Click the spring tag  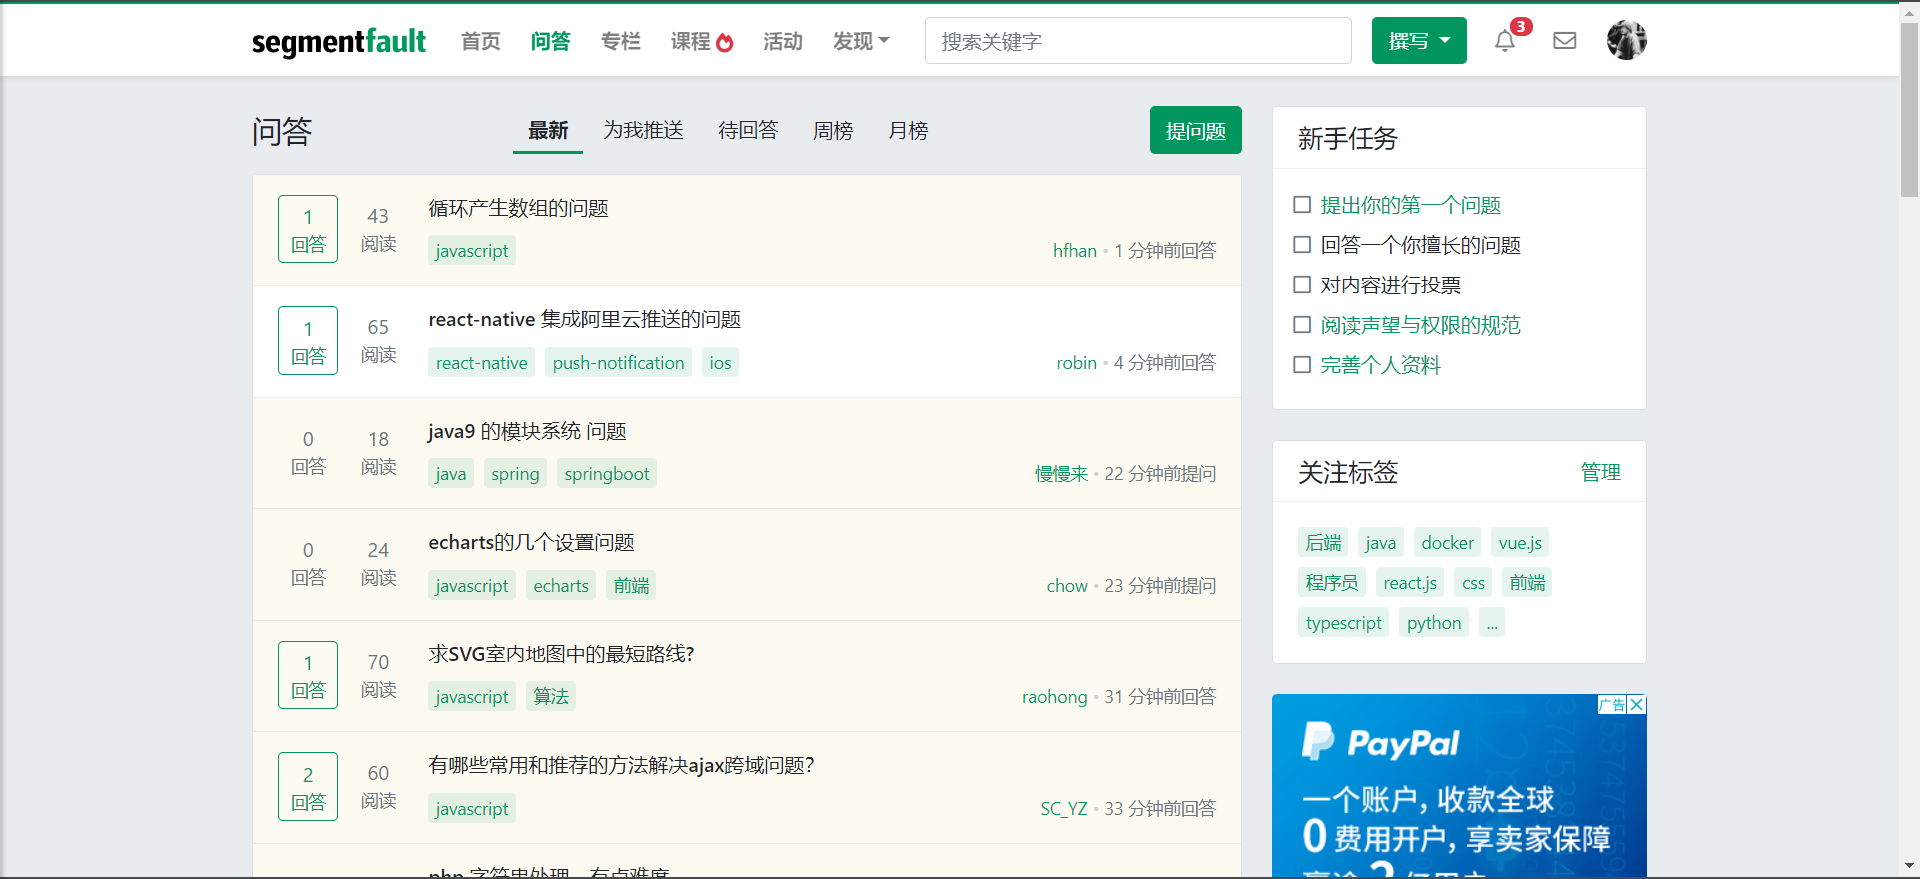pyautogui.click(x=515, y=474)
